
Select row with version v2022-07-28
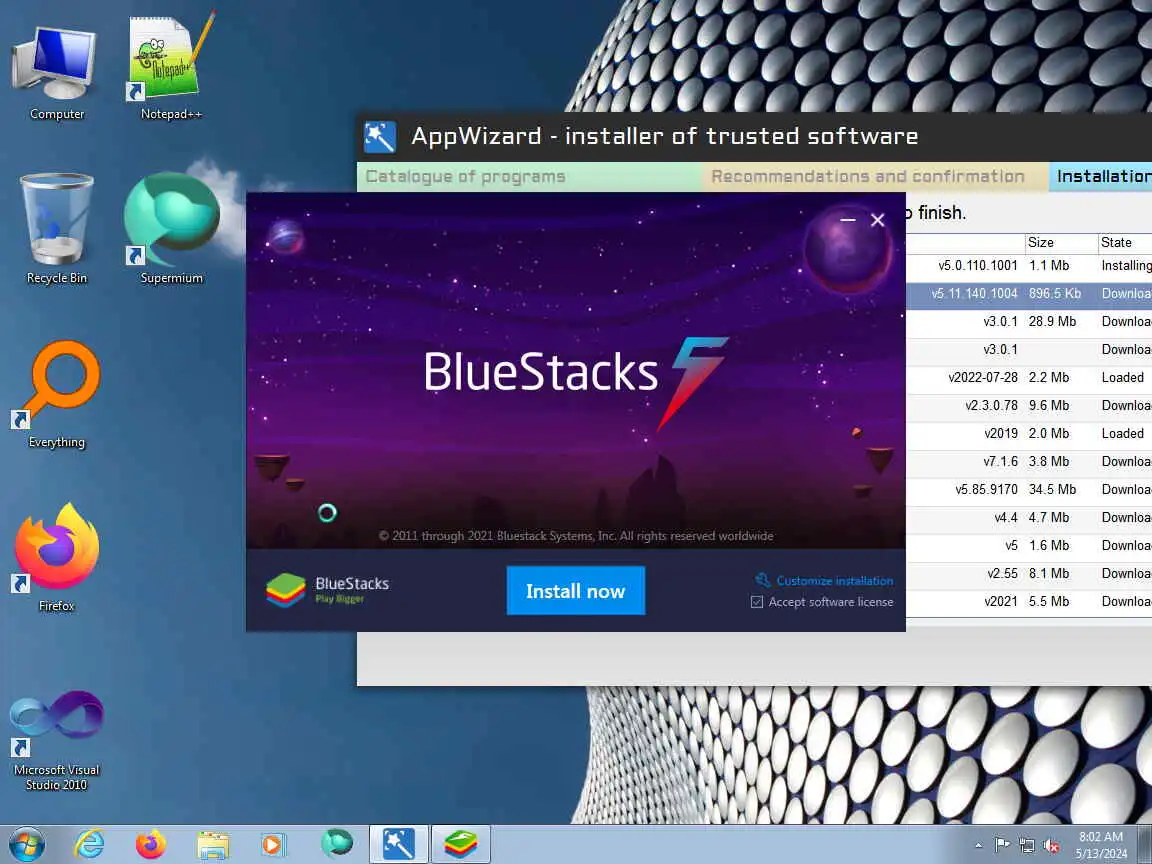pyautogui.click(x=1029, y=378)
